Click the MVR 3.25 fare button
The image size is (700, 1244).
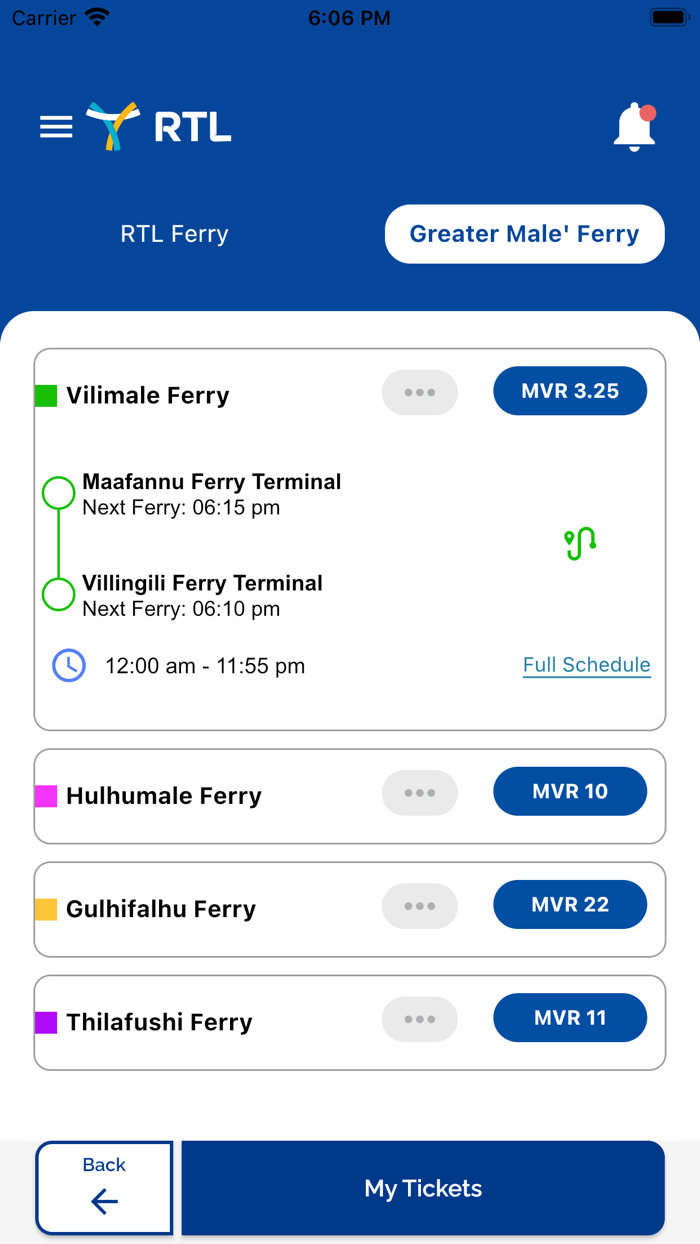coord(570,391)
